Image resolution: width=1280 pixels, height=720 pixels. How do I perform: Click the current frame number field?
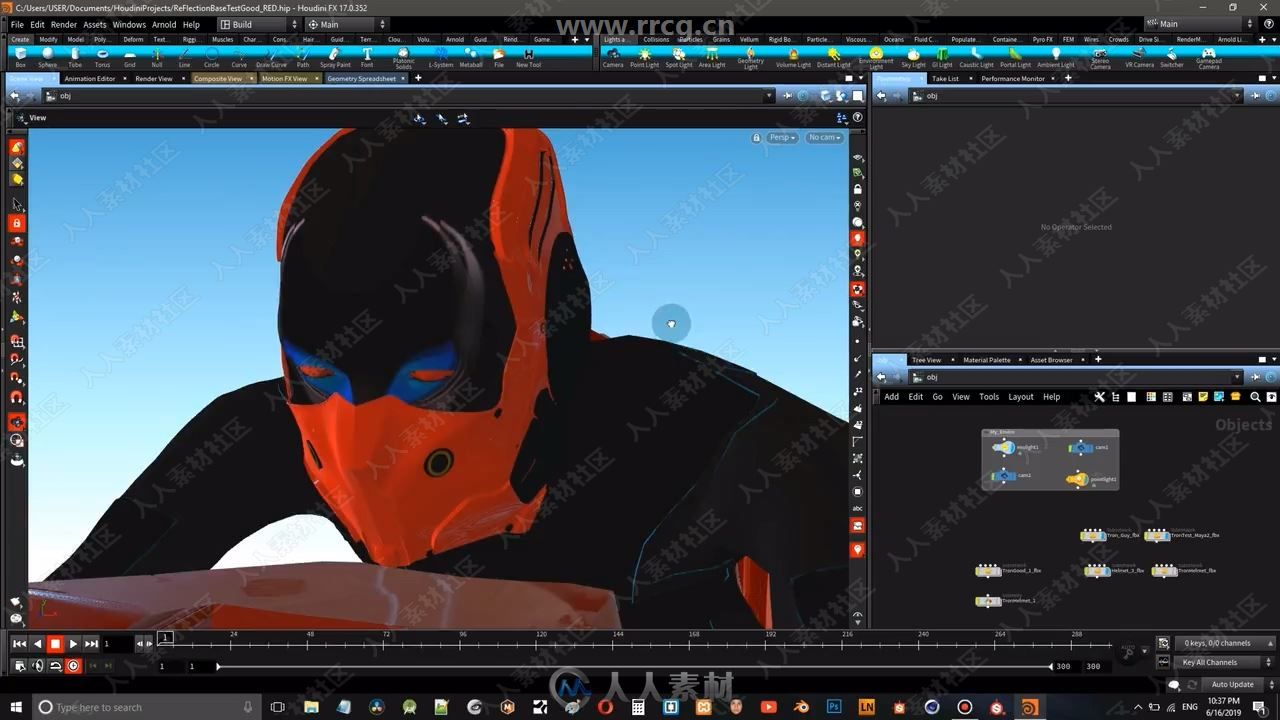click(117, 644)
